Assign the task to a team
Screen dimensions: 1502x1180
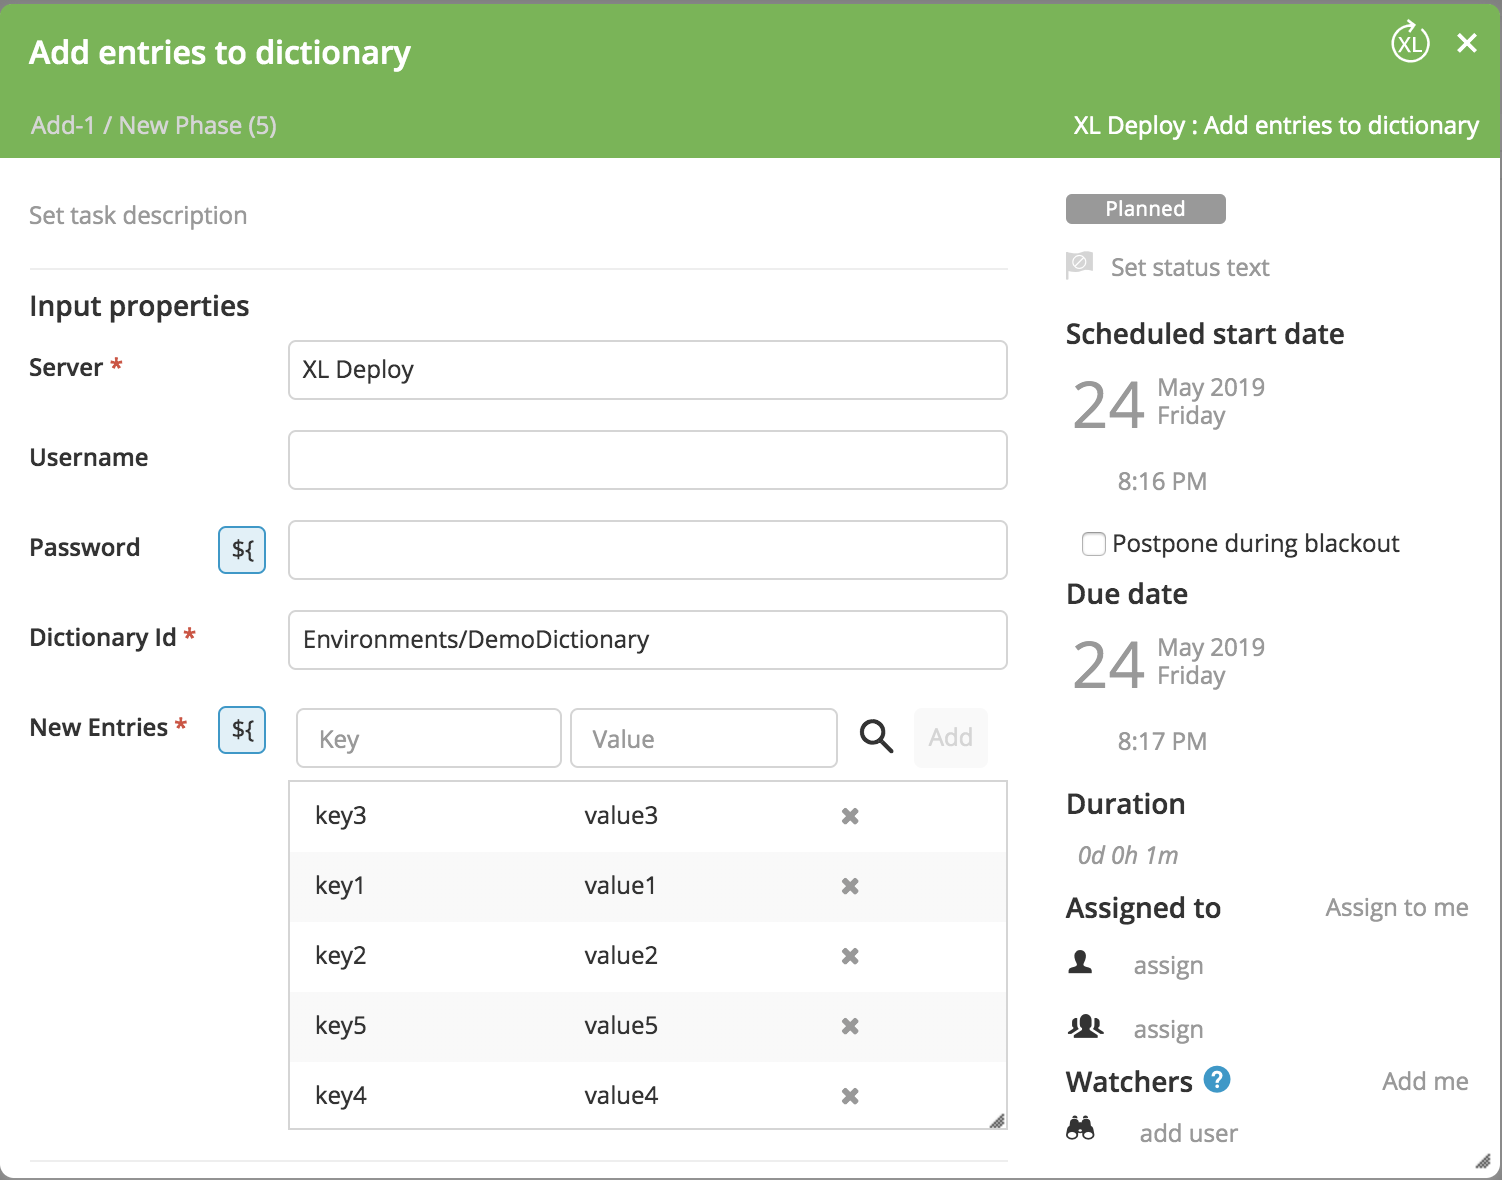1168,1030
